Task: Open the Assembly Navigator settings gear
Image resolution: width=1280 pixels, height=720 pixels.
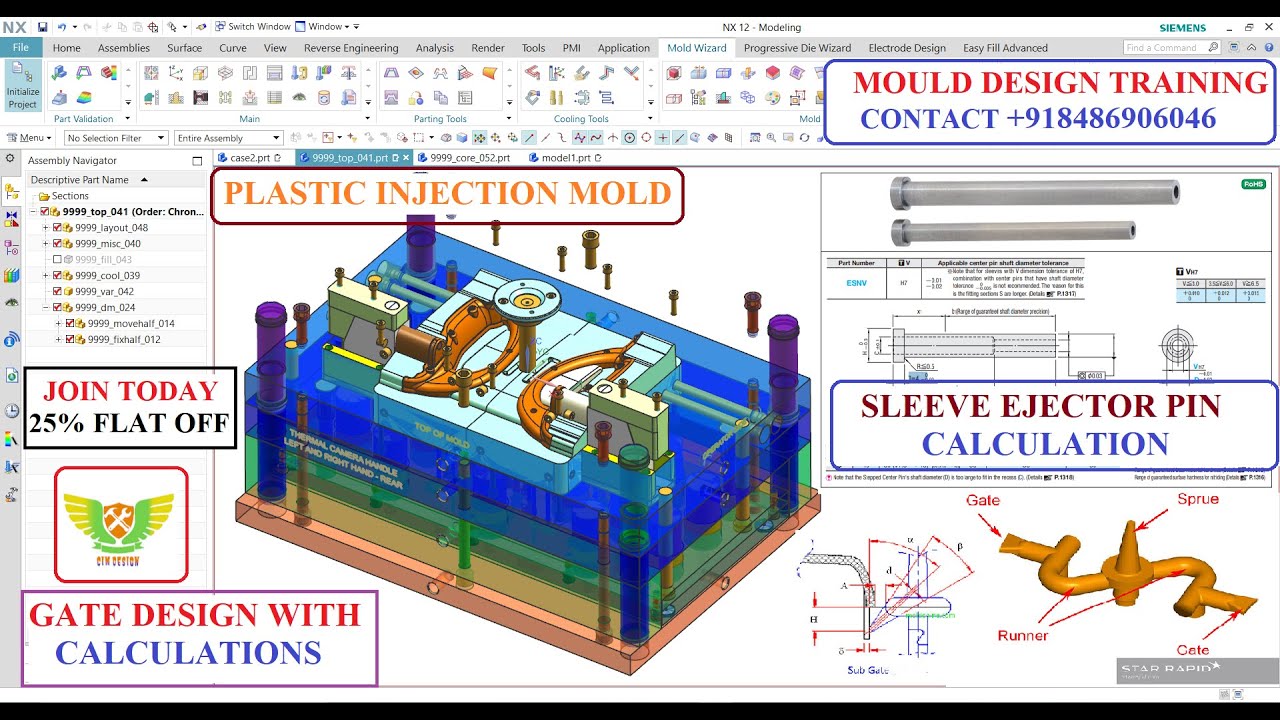Action: coord(10,158)
